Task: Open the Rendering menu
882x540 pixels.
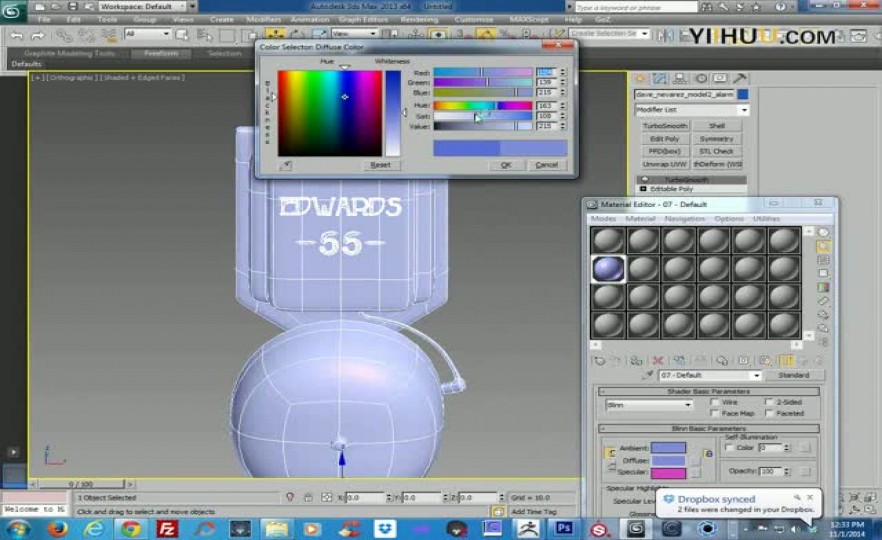Action: (419, 20)
